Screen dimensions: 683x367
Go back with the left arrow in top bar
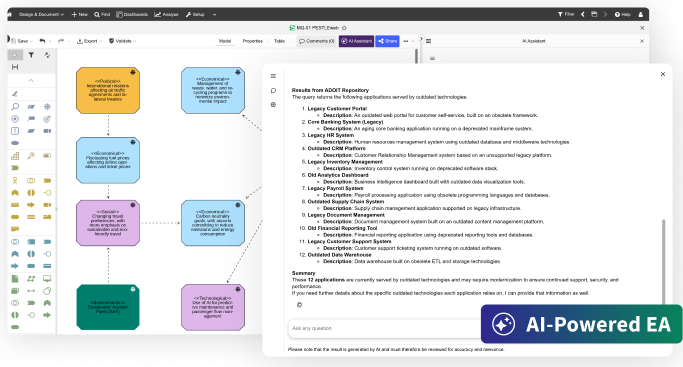(x=582, y=14)
